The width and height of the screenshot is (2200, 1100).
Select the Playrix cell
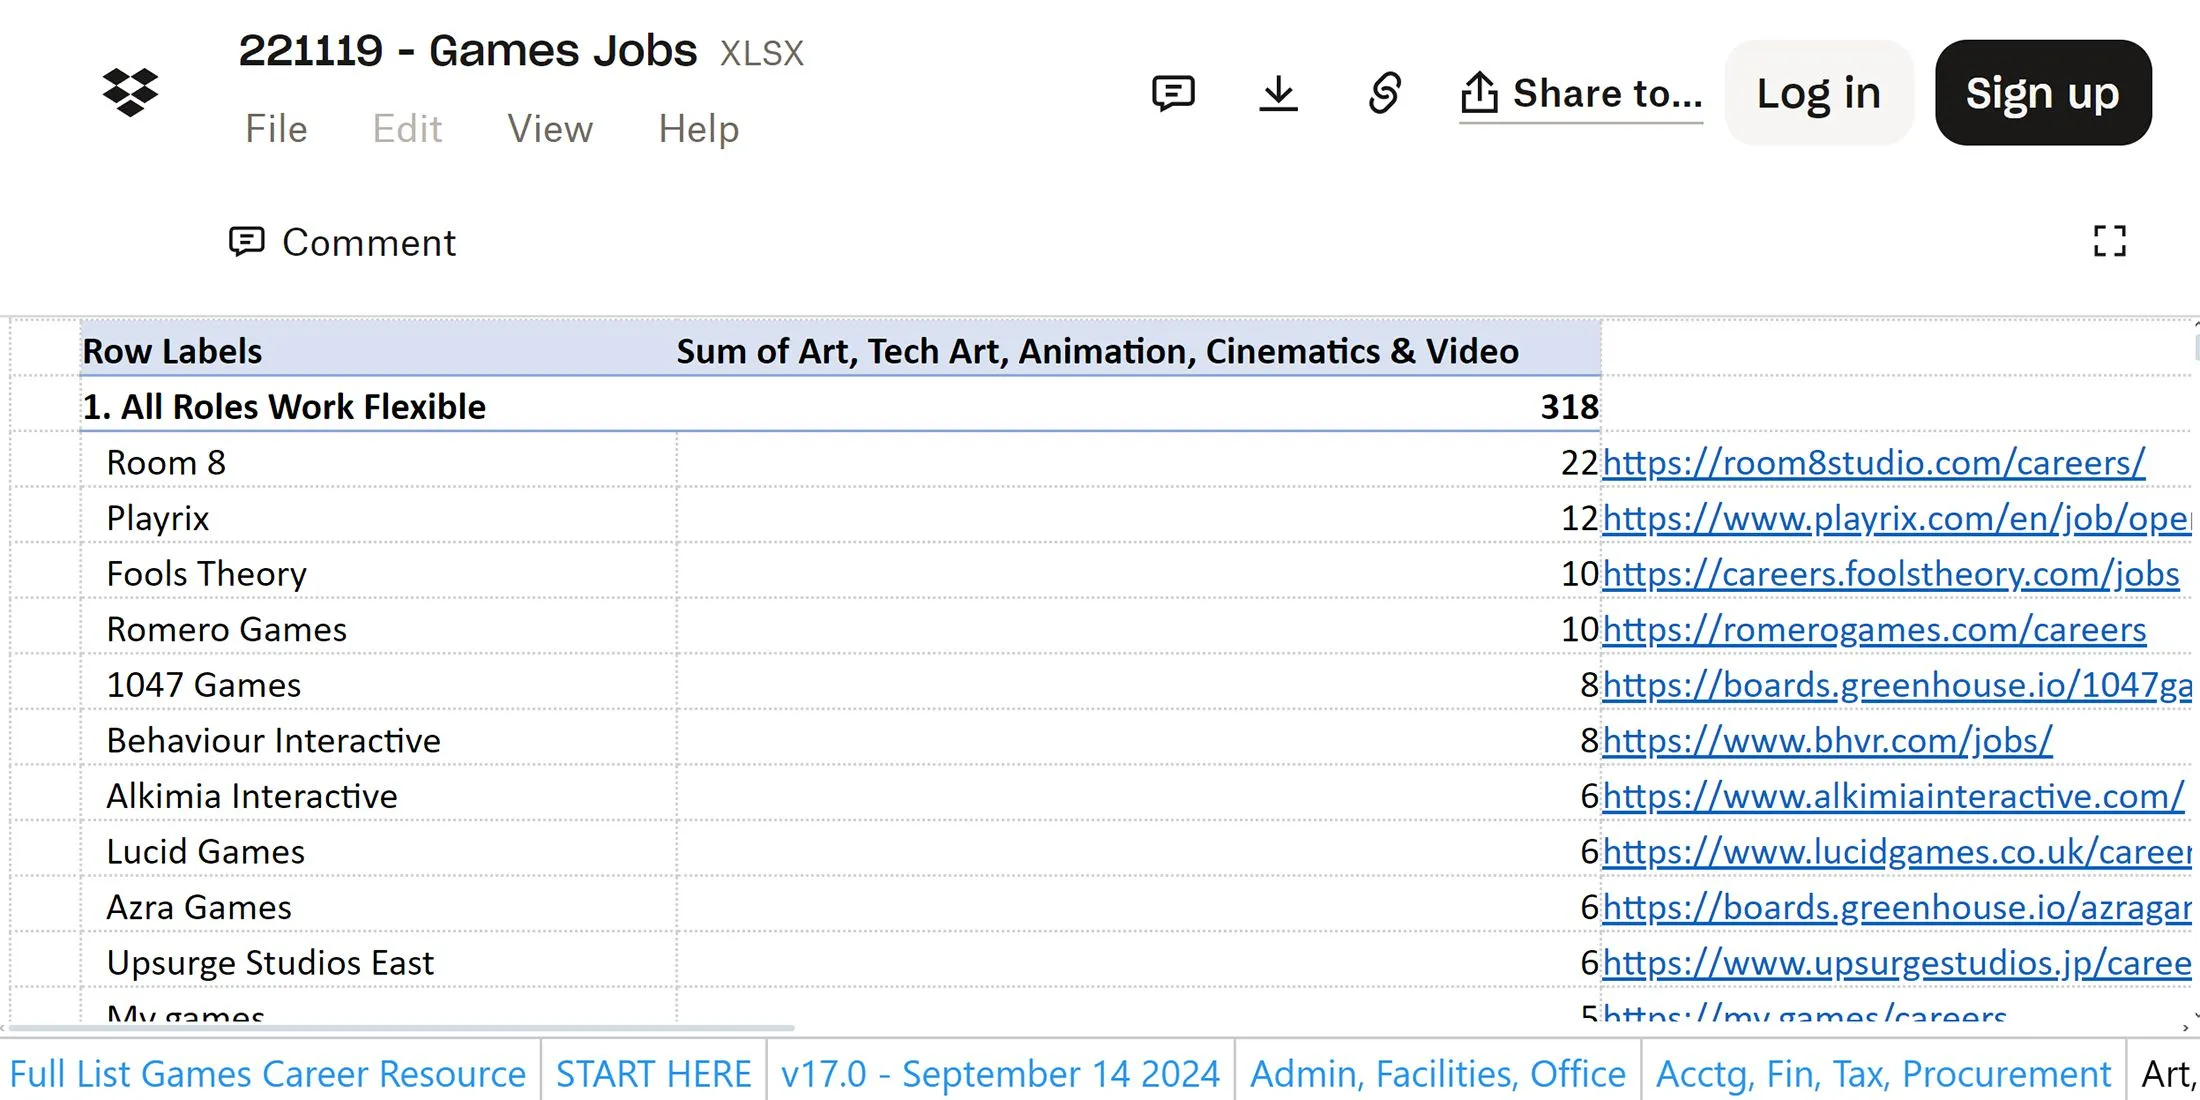[378, 518]
